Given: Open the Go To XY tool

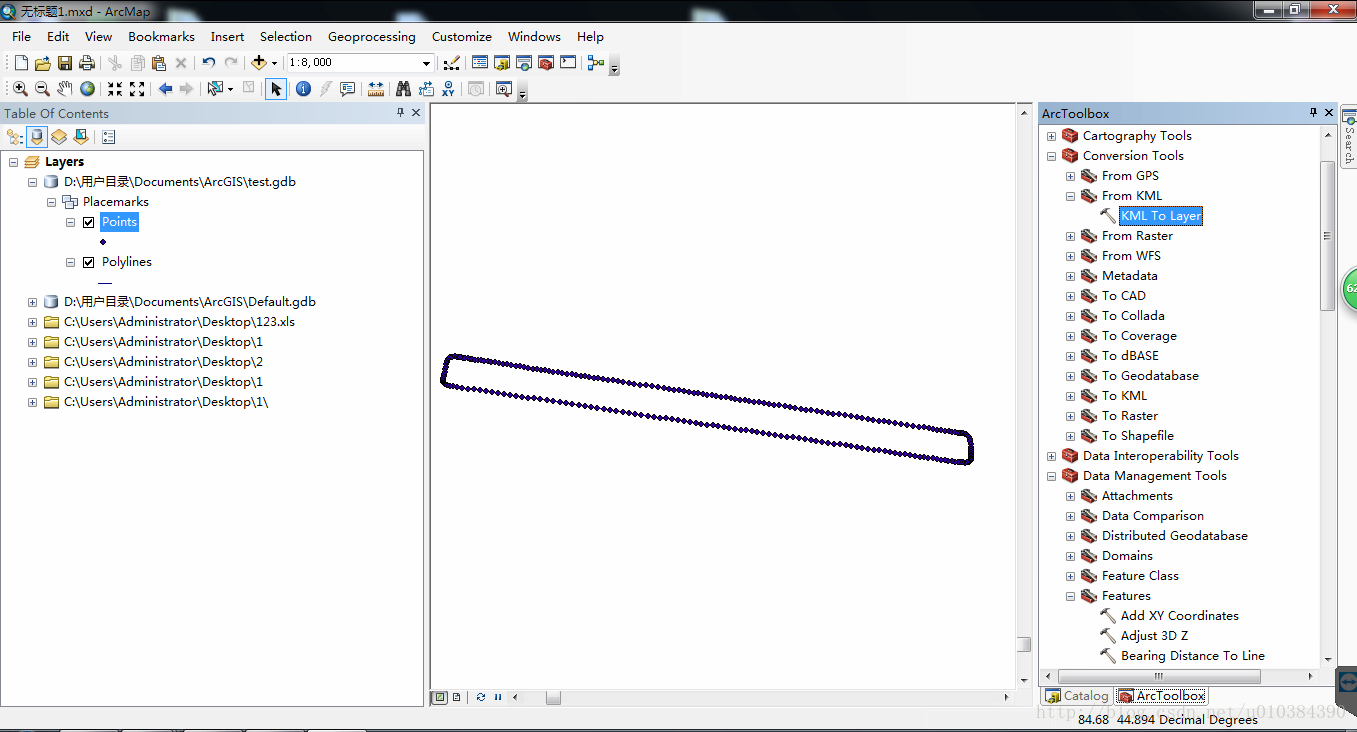Looking at the screenshot, I should (448, 89).
